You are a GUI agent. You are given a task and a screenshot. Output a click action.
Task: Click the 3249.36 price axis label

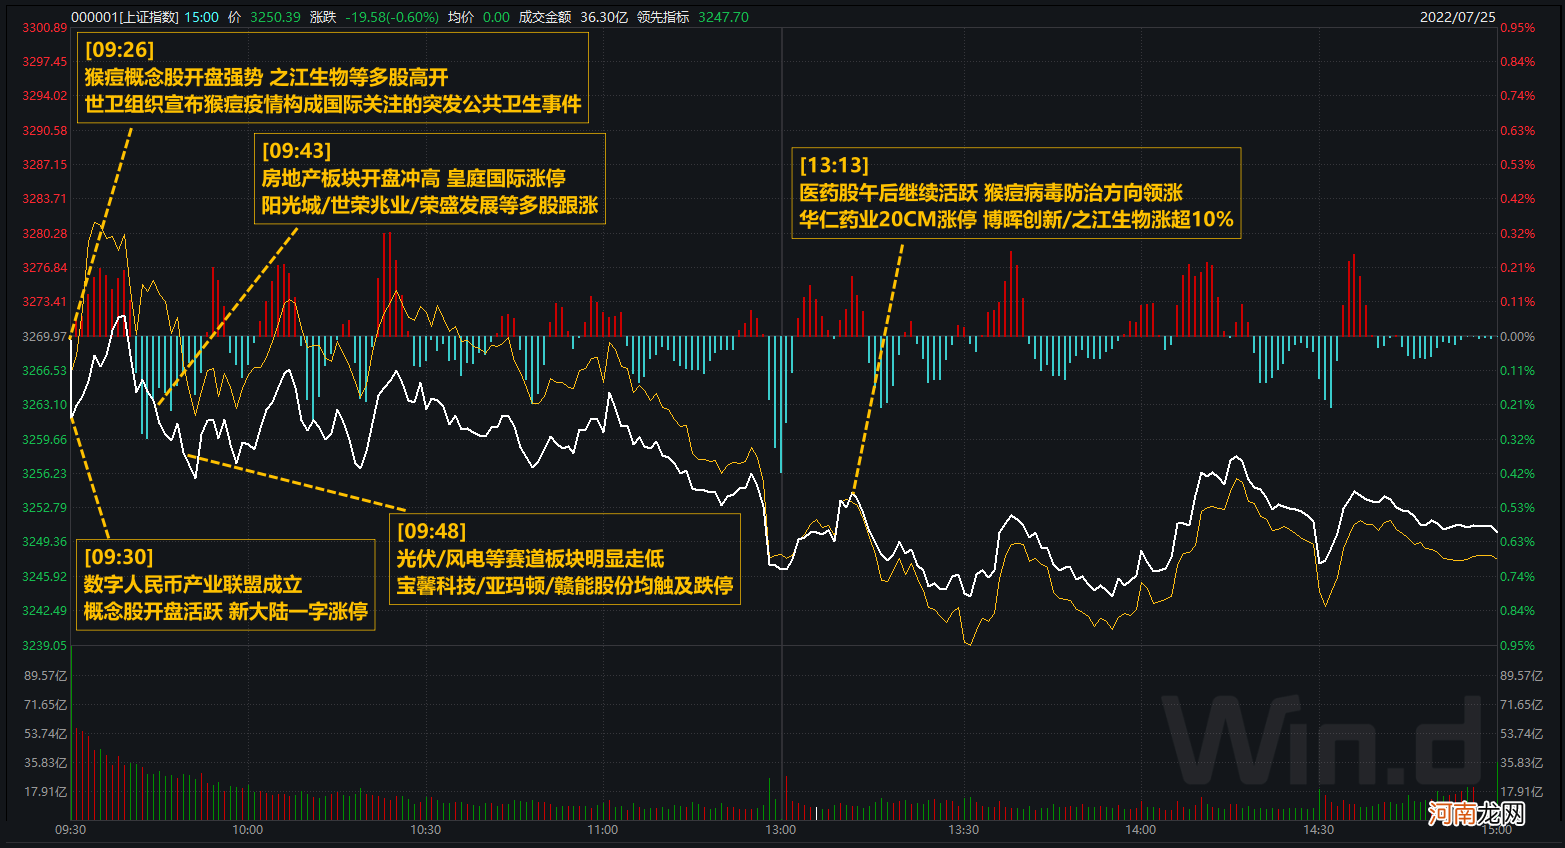tap(45, 542)
